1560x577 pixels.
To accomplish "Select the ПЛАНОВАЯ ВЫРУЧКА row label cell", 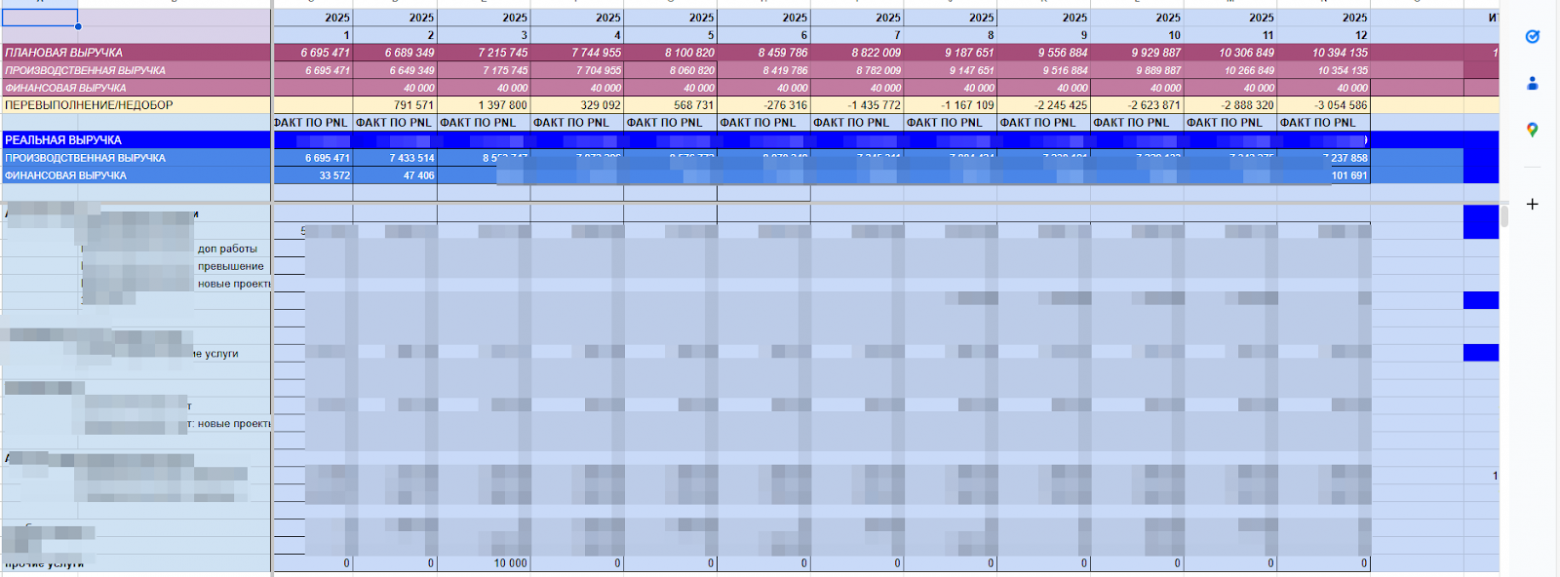I will point(137,52).
